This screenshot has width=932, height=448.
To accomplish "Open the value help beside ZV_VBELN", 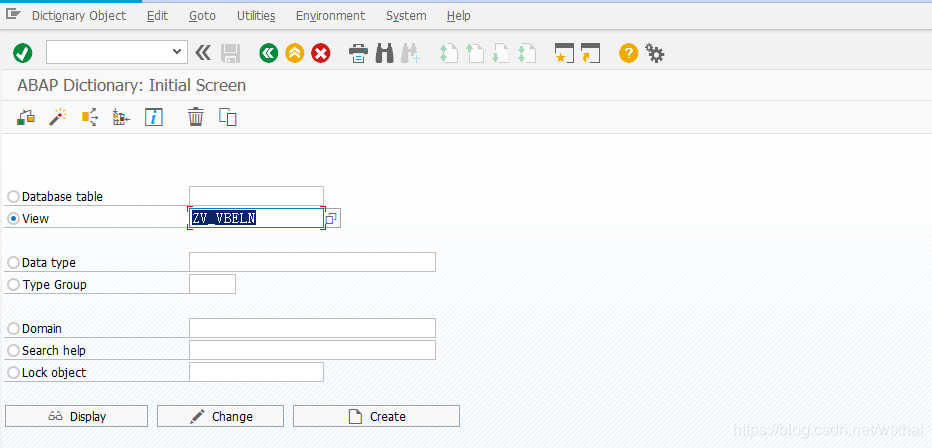I will pos(332,219).
